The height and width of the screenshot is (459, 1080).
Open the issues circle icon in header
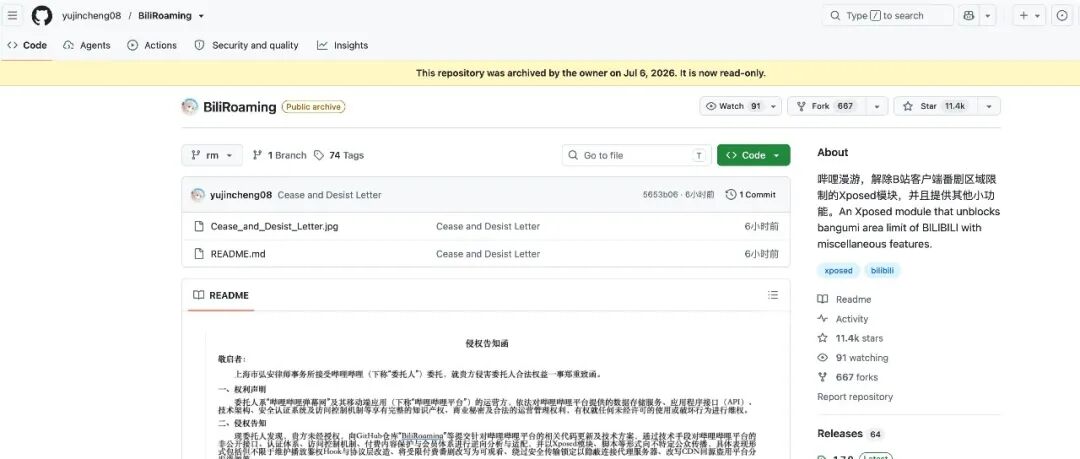pyautogui.click(x=1061, y=15)
